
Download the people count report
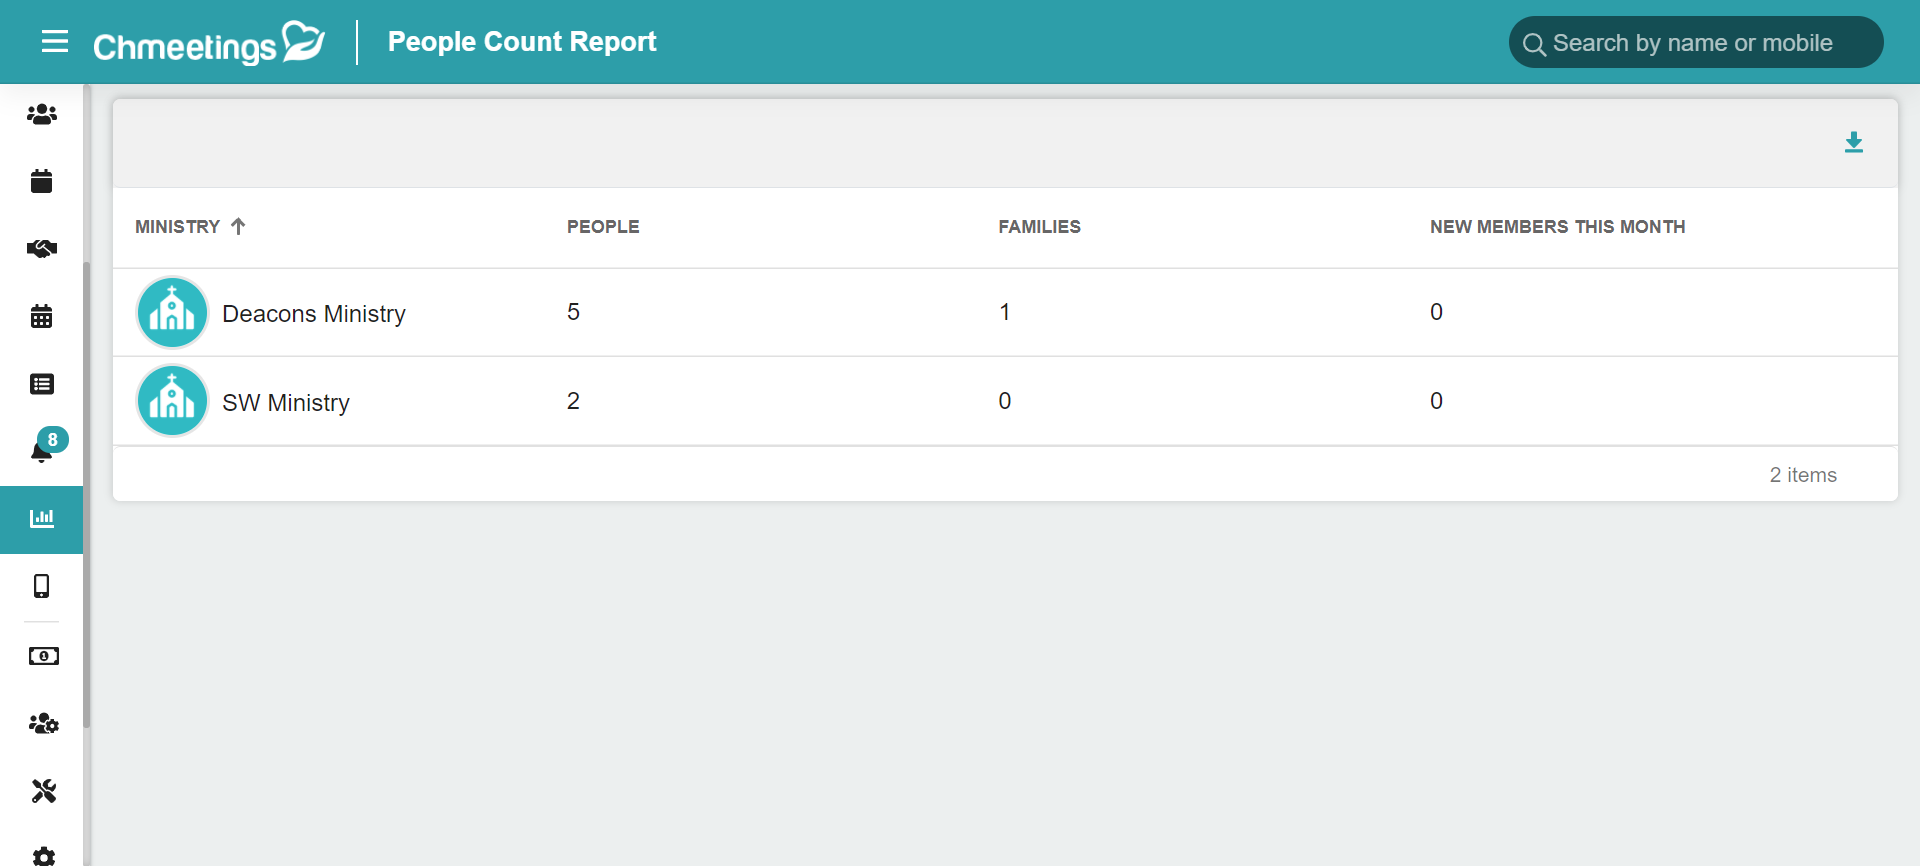click(1854, 142)
